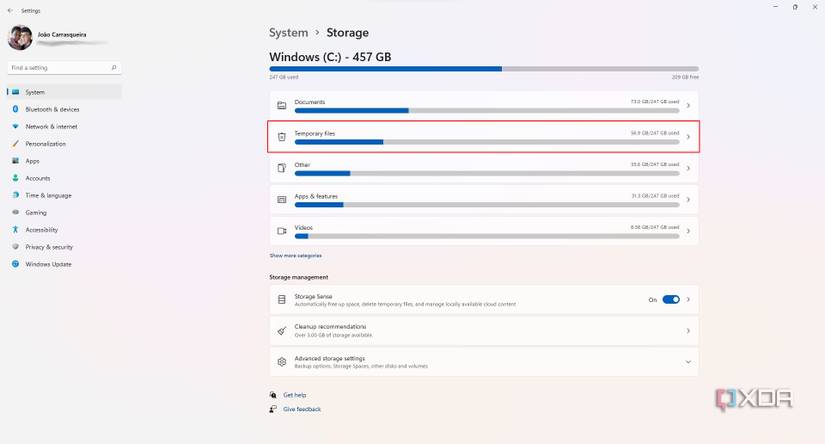Click the Get help link
This screenshot has height=444, width=825.
tap(295, 395)
